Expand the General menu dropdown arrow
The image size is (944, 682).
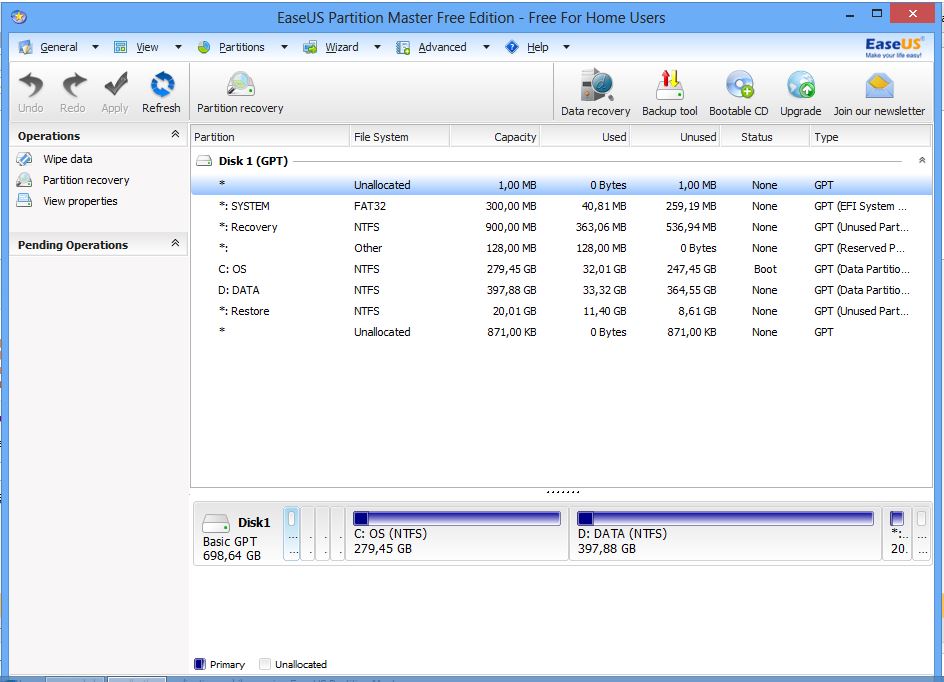pyautogui.click(x=95, y=47)
